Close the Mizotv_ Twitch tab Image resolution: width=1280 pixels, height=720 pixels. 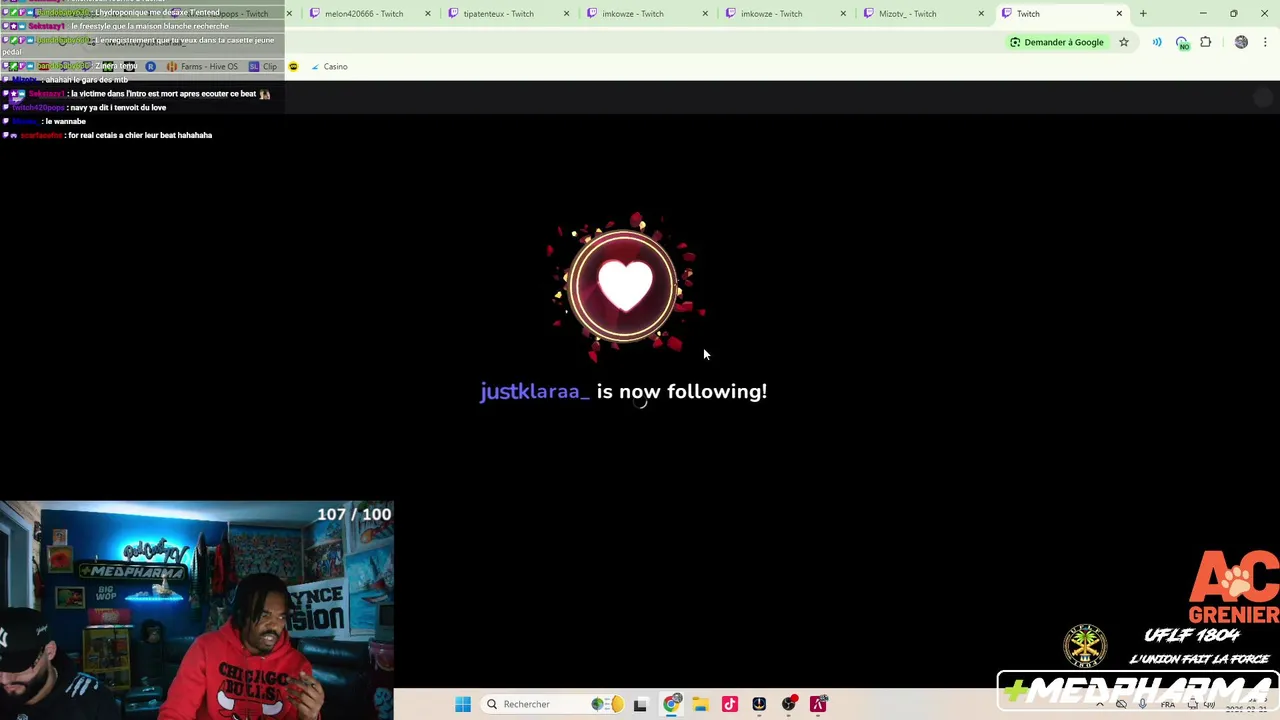[x=981, y=14]
